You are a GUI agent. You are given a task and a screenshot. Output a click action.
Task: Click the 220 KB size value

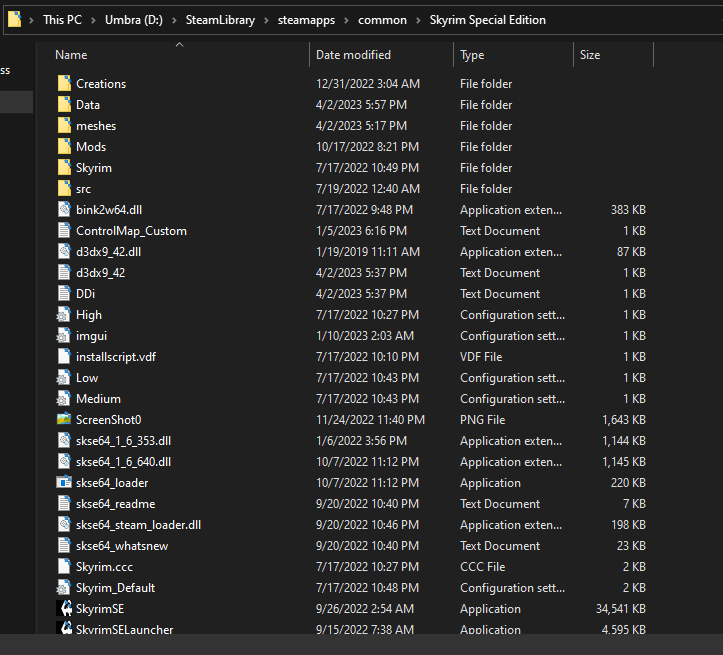(628, 483)
